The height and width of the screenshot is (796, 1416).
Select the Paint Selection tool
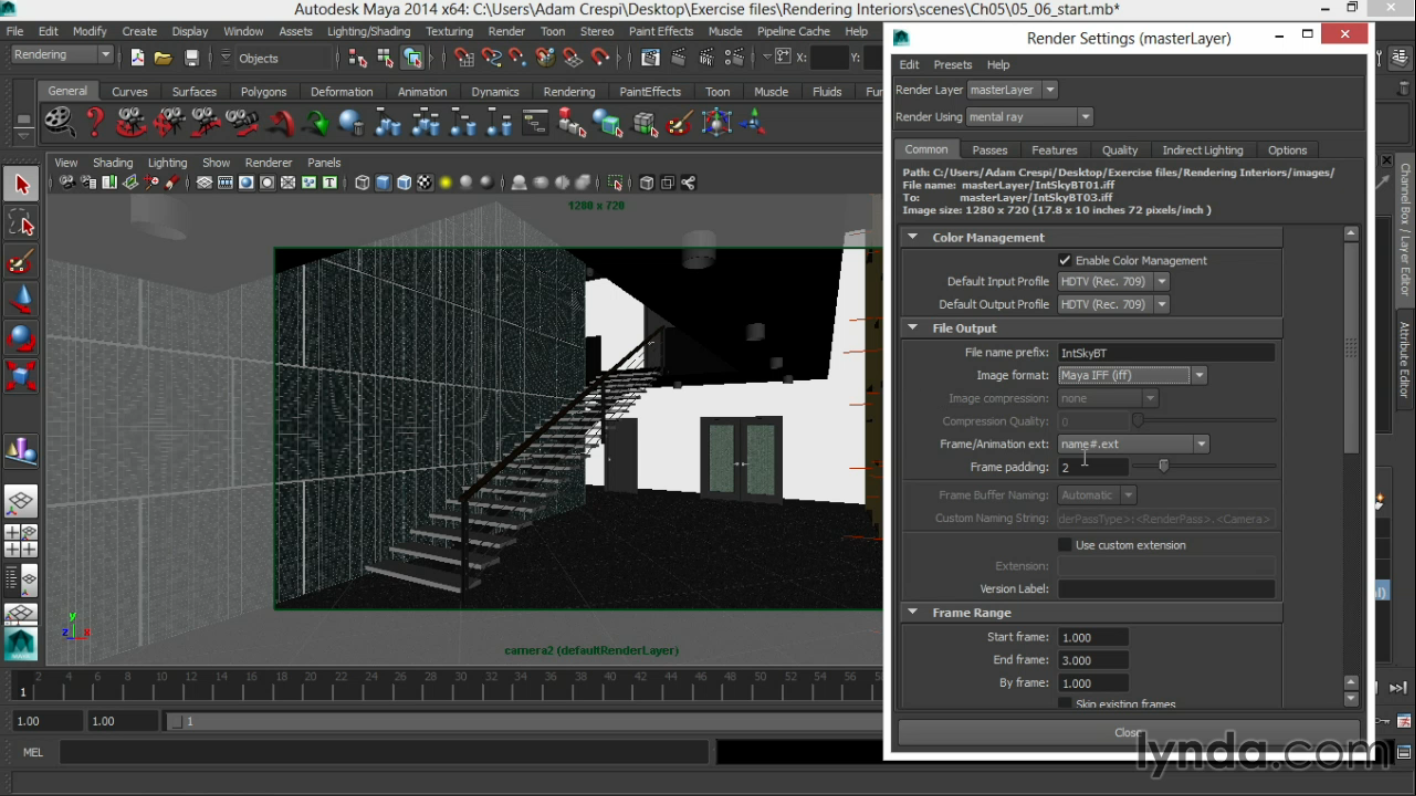pyautogui.click(x=21, y=262)
